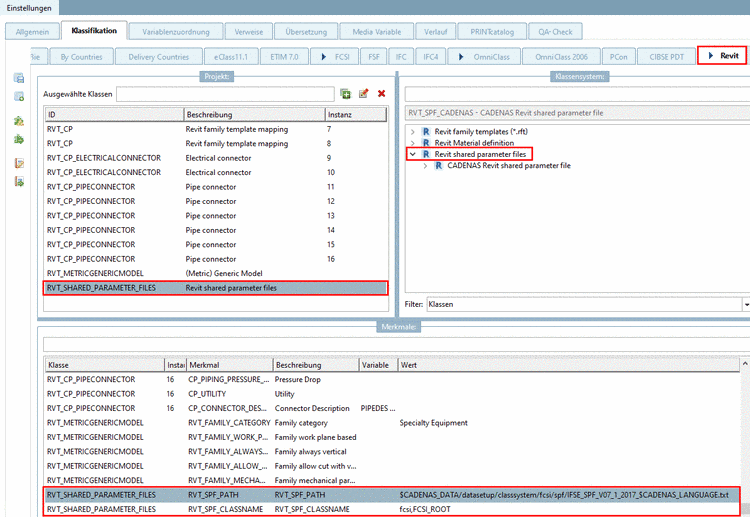Click the filter field above the Merkmale table
750x517 pixels.
(x=396, y=344)
